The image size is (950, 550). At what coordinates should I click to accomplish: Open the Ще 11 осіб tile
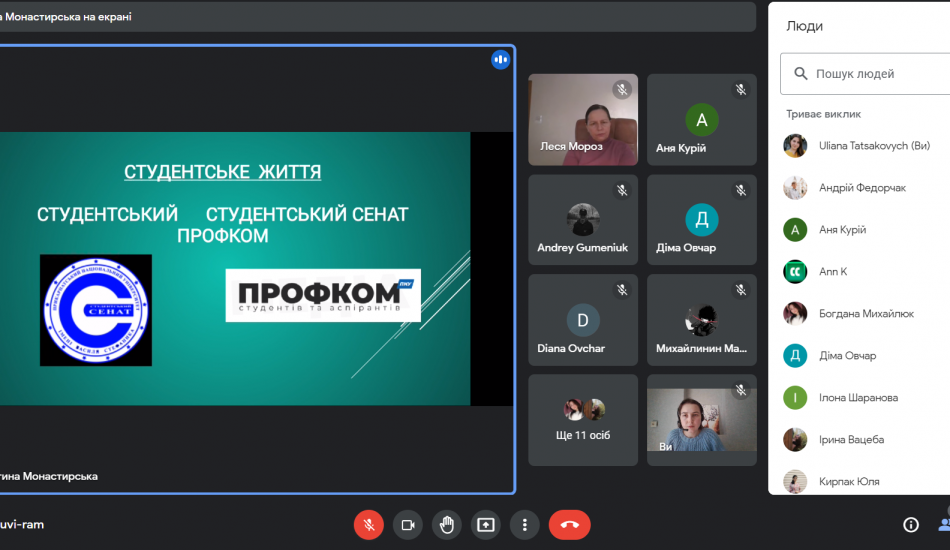point(583,420)
